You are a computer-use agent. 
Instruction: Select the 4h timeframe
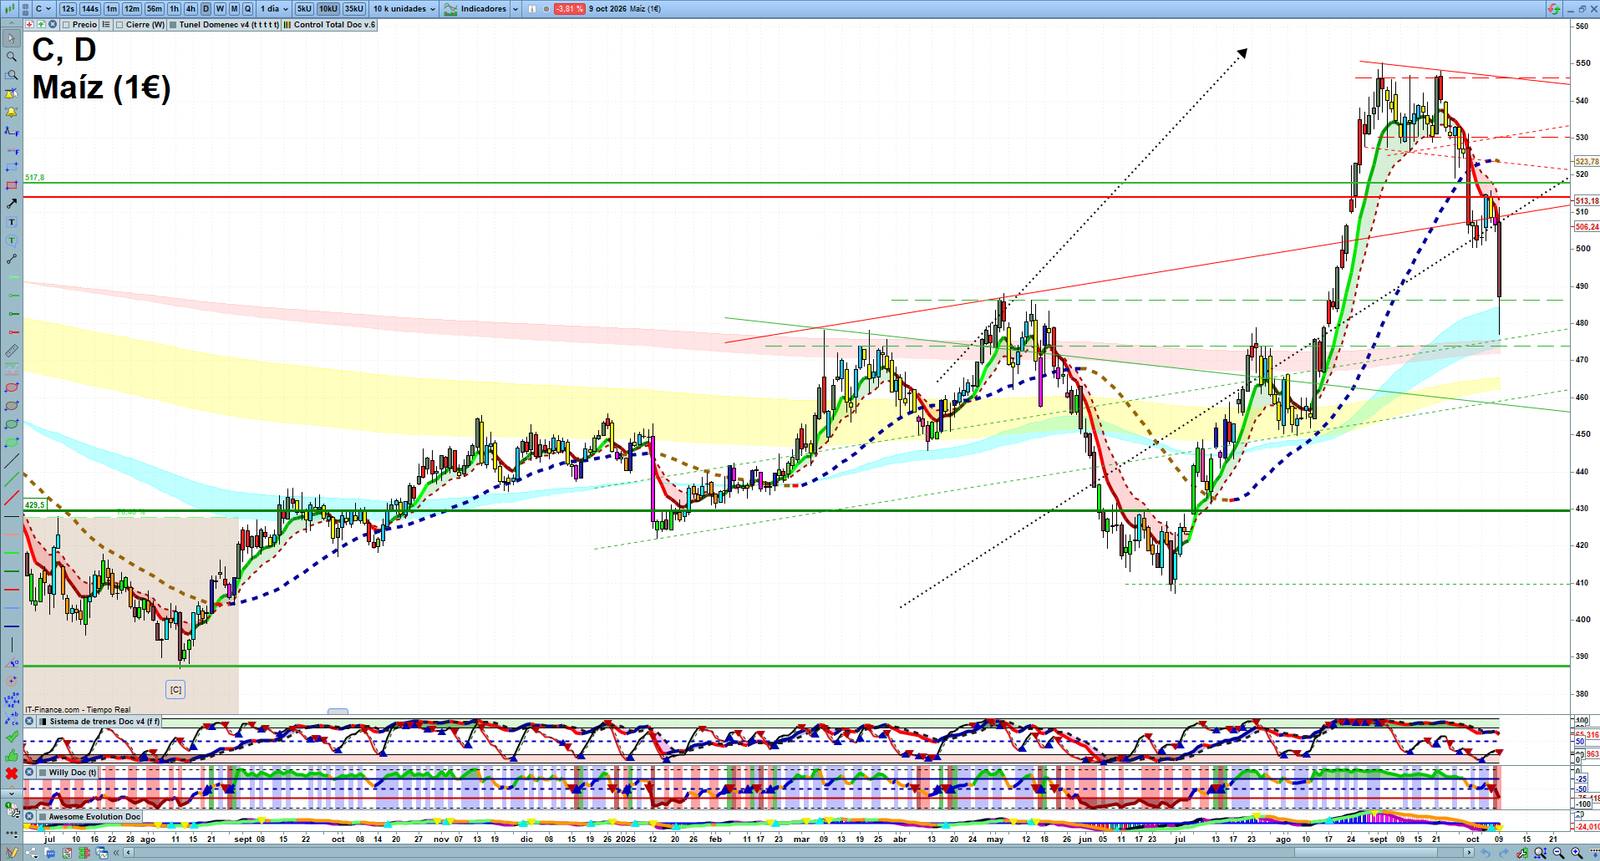191,9
